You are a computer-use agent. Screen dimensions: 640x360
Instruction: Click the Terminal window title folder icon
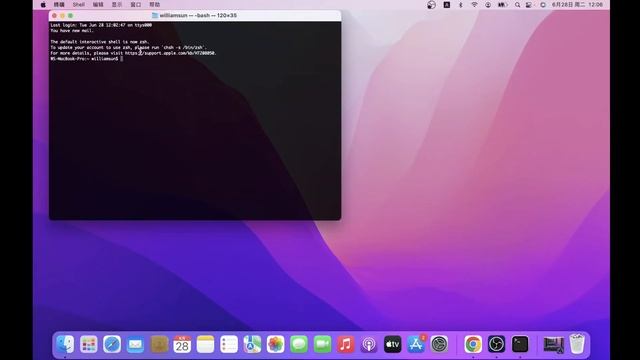point(155,15)
